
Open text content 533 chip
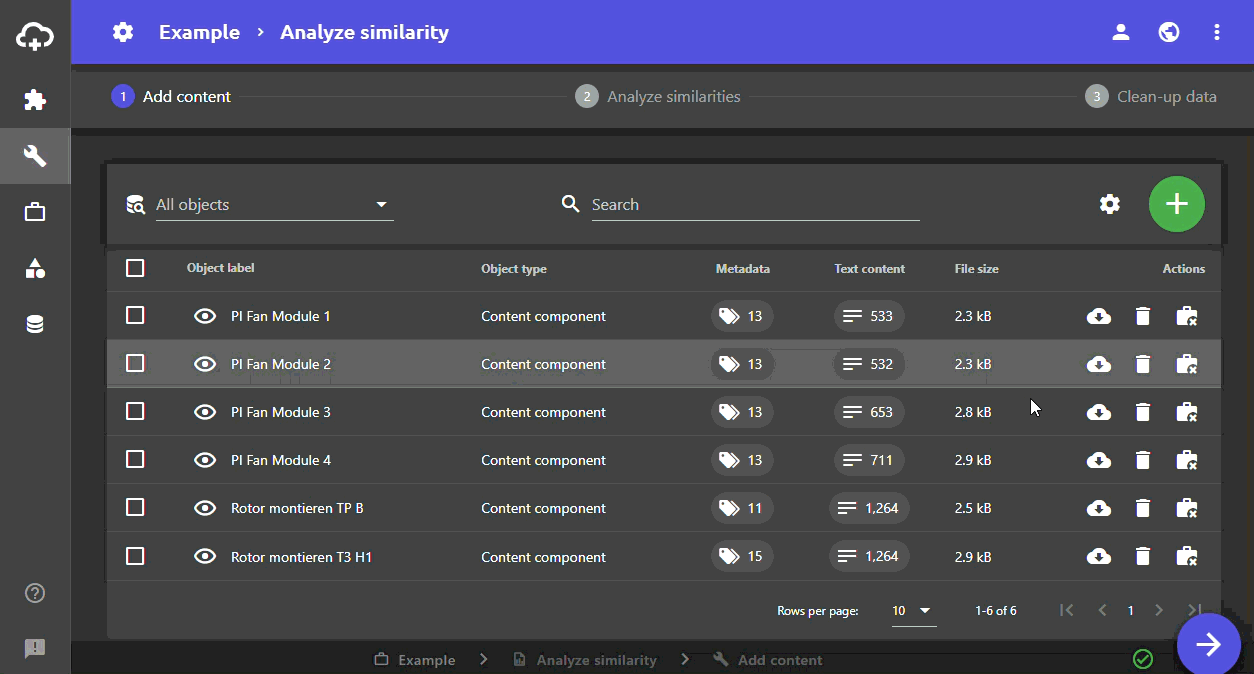[869, 316]
